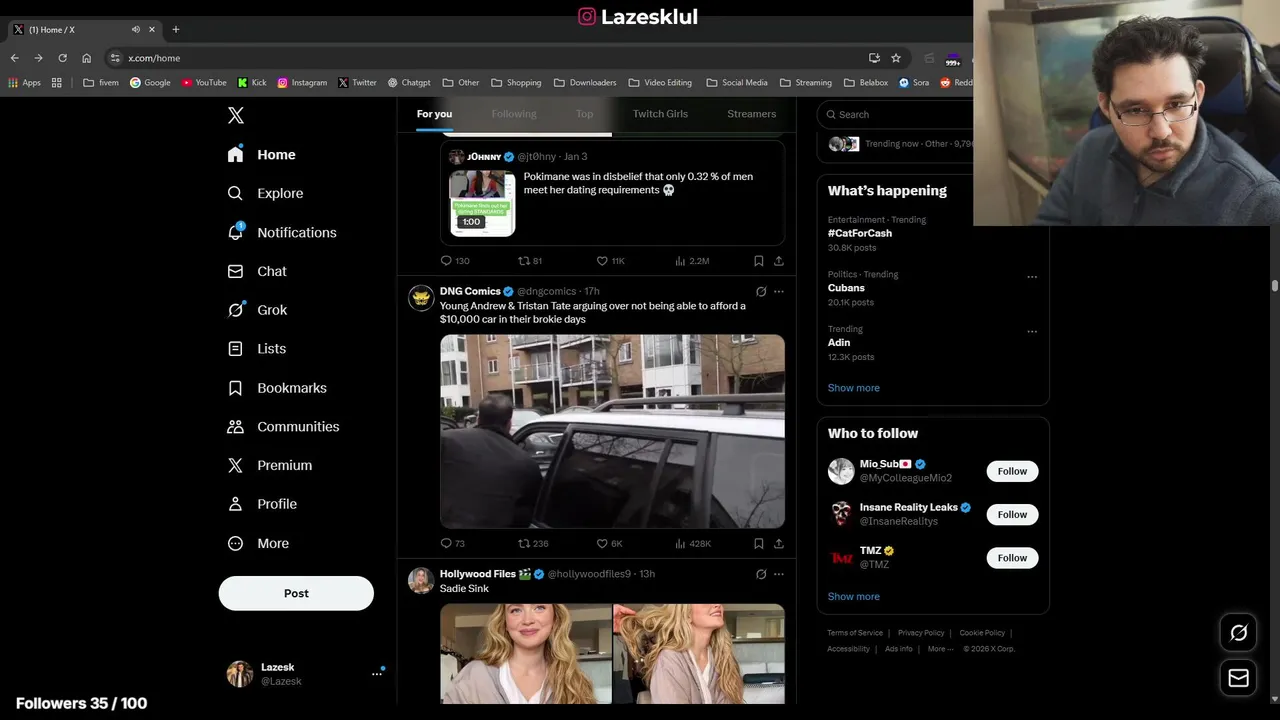
Task: Expand the footer More menu
Action: pyautogui.click(x=939, y=649)
